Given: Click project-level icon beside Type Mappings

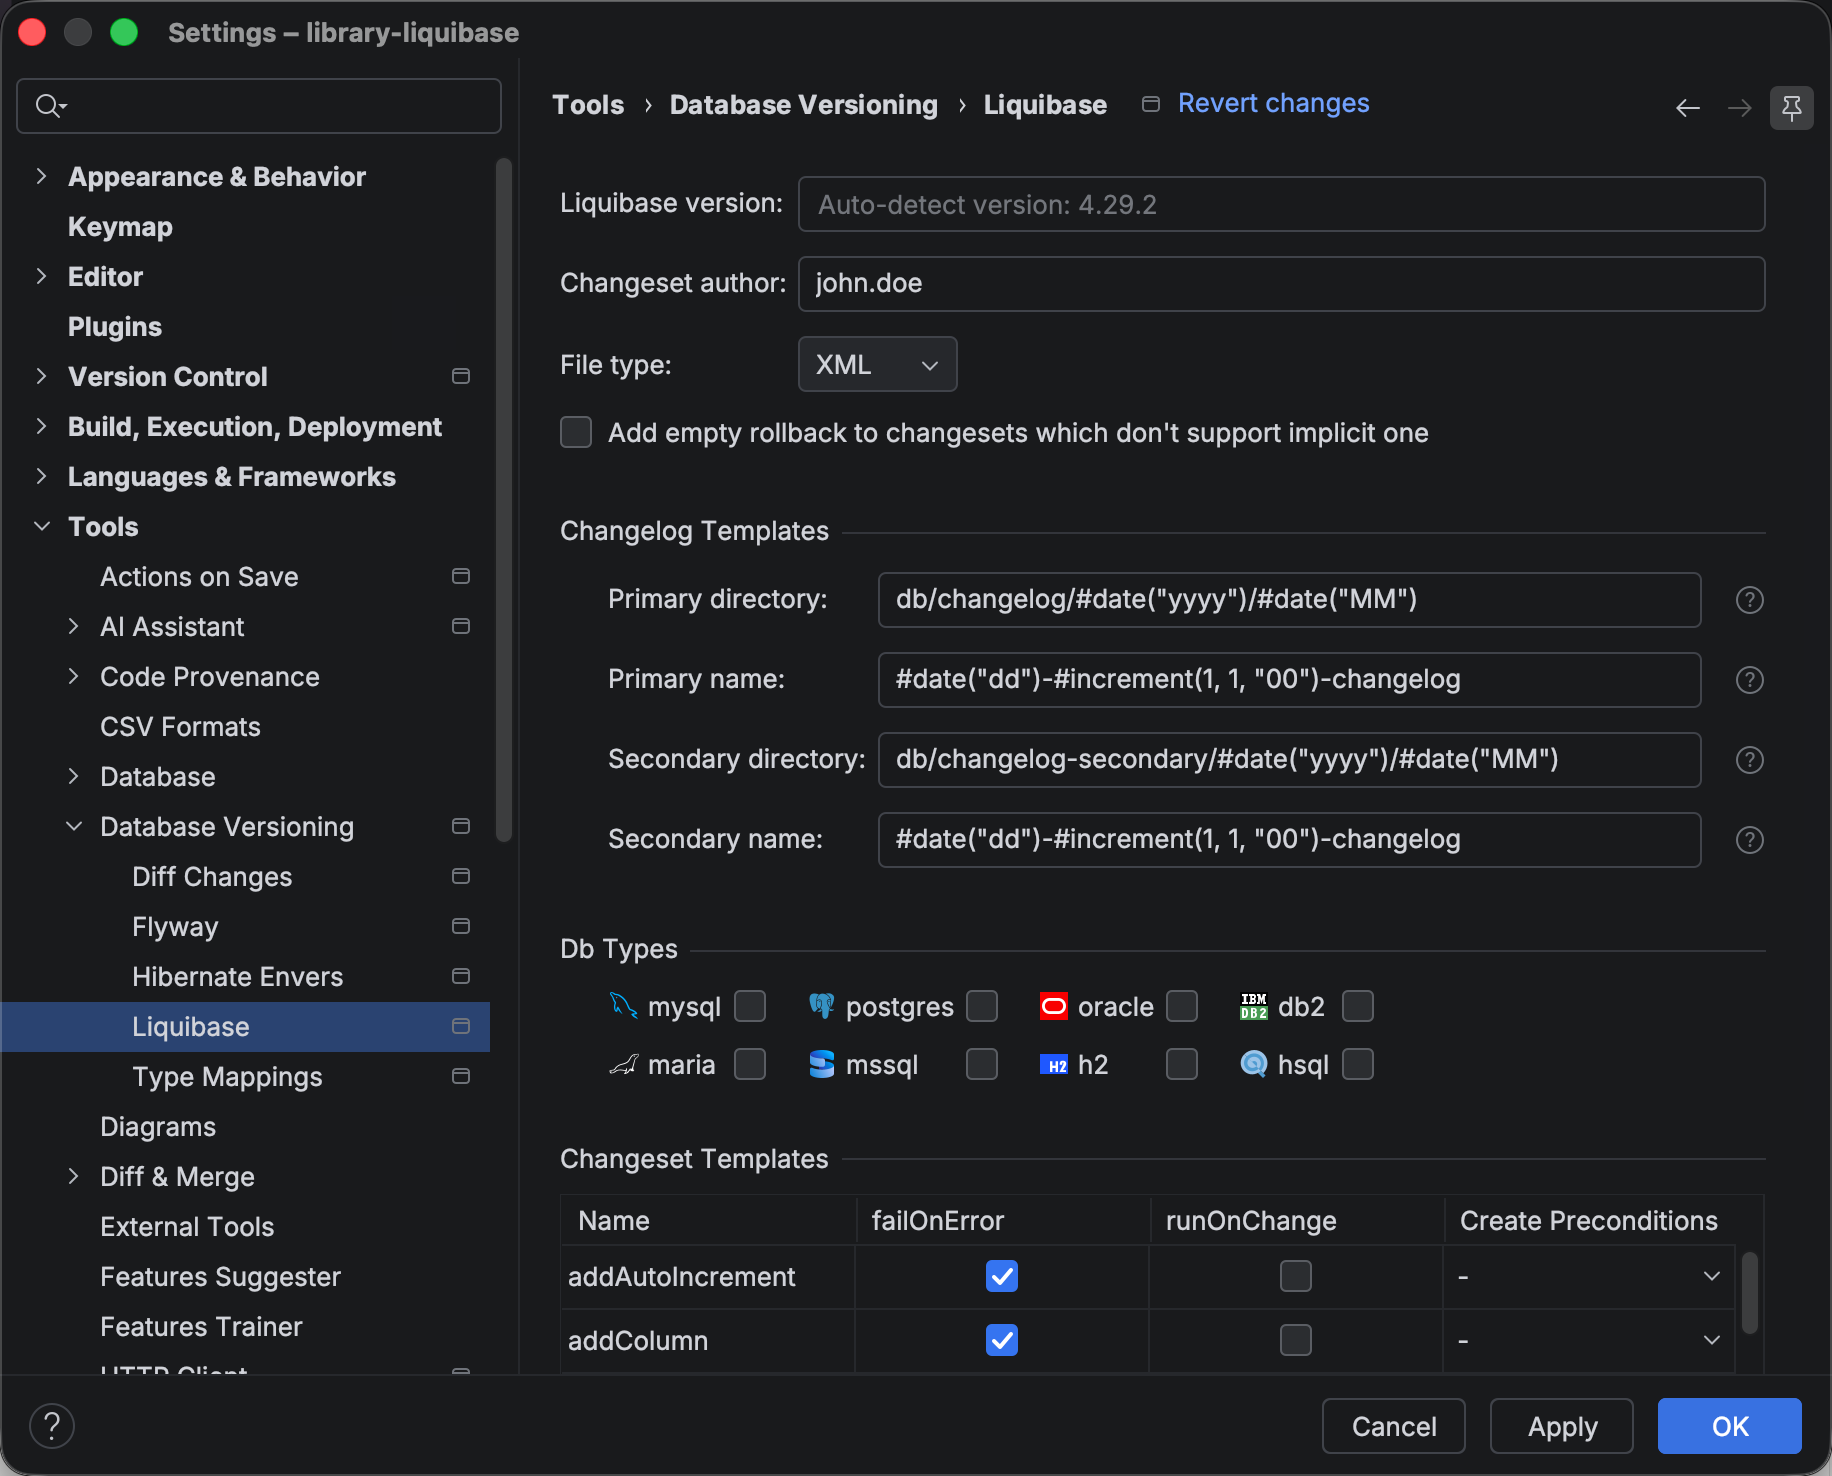Looking at the screenshot, I should pyautogui.click(x=461, y=1076).
